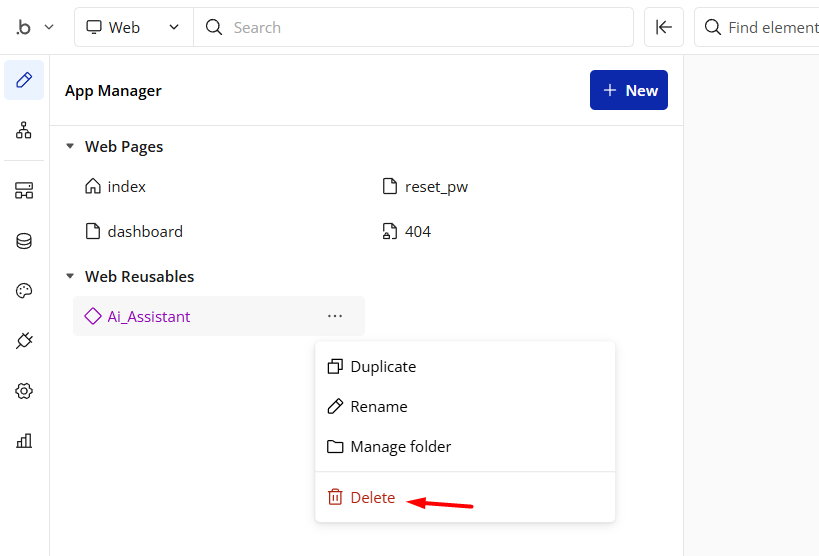Collapse the Web Pages section
The image size is (819, 556).
[70, 147]
